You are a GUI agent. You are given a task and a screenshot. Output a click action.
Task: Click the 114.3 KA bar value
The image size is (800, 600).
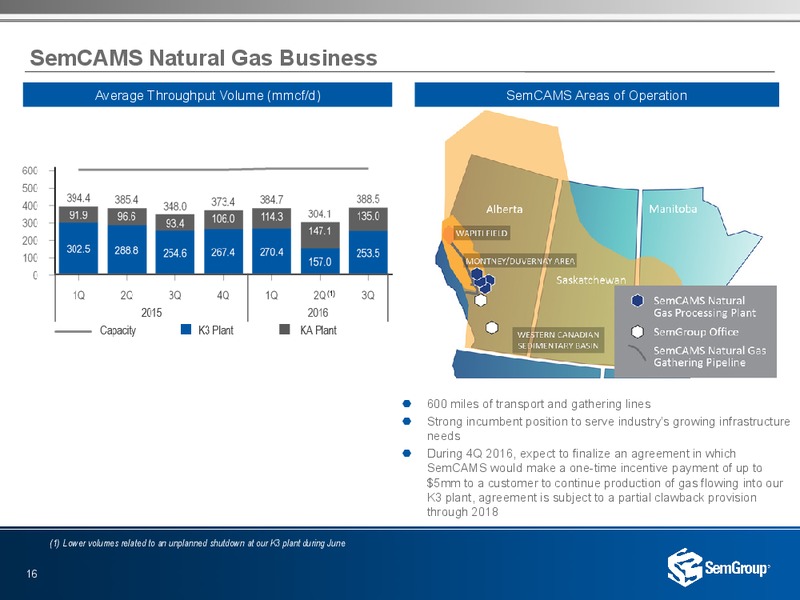point(271,217)
